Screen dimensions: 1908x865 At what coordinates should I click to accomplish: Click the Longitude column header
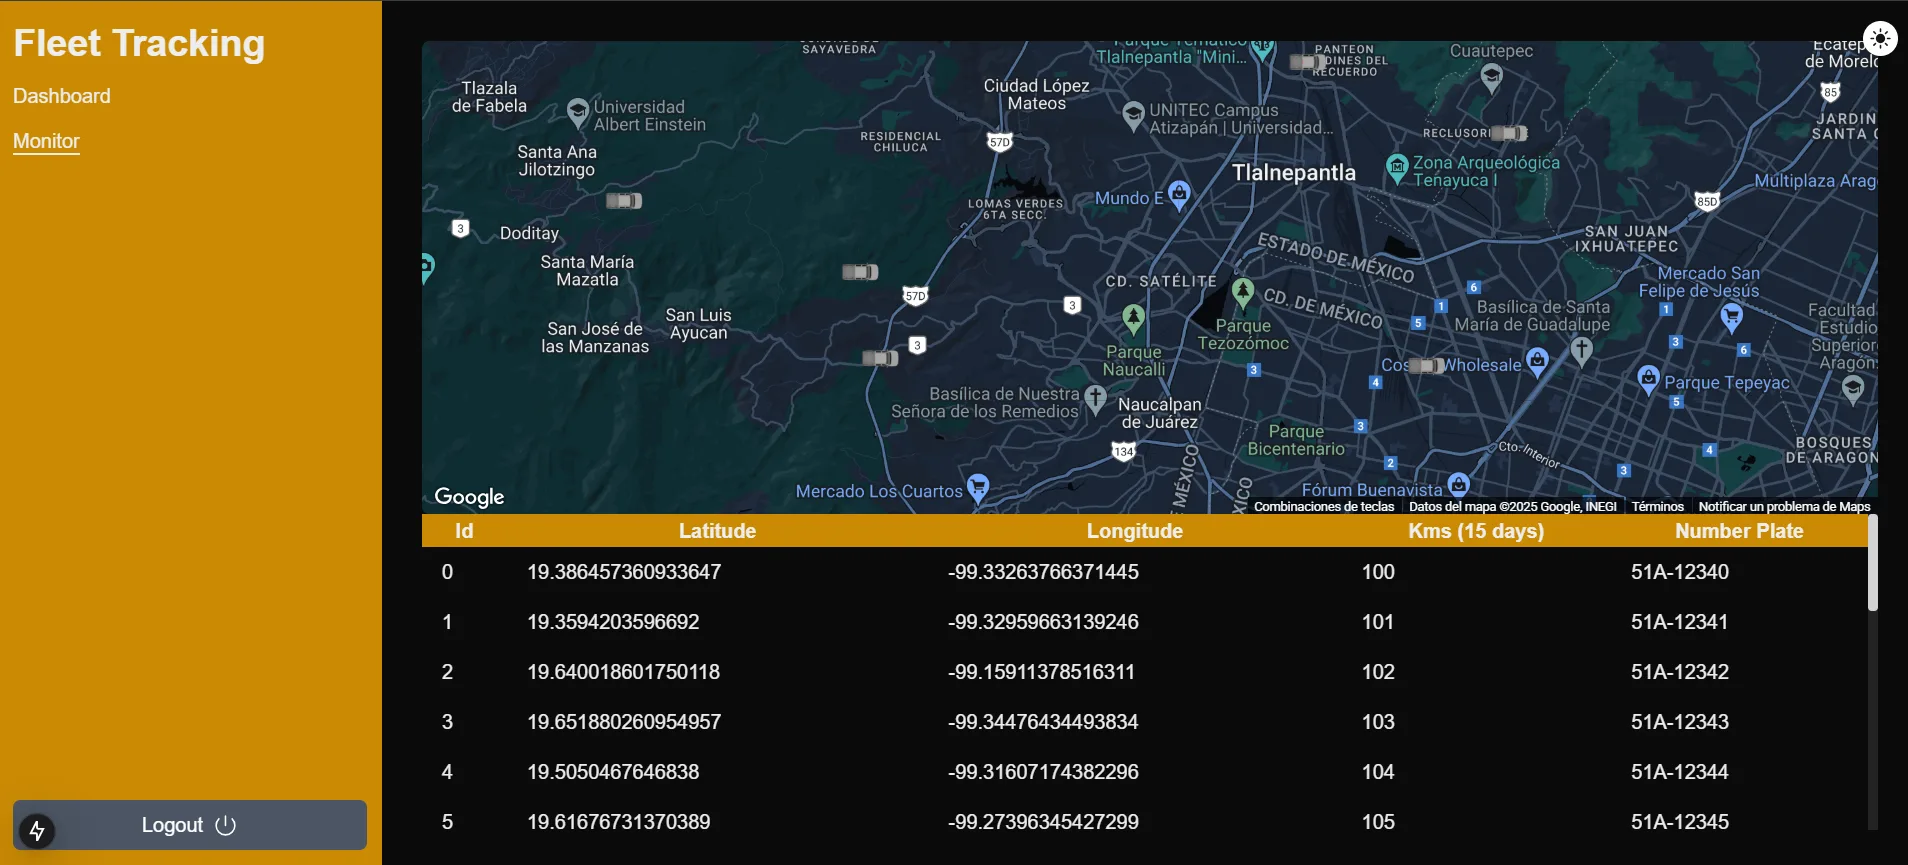1135,531
